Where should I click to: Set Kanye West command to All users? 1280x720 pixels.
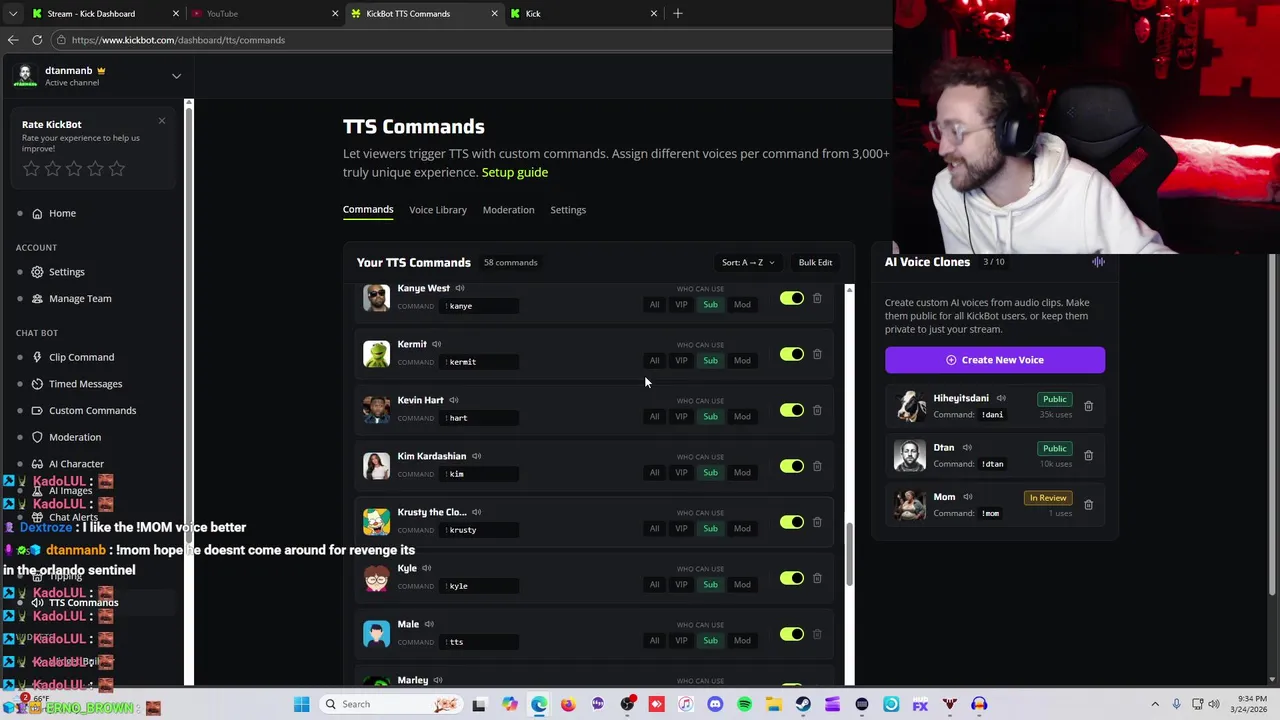tap(654, 305)
